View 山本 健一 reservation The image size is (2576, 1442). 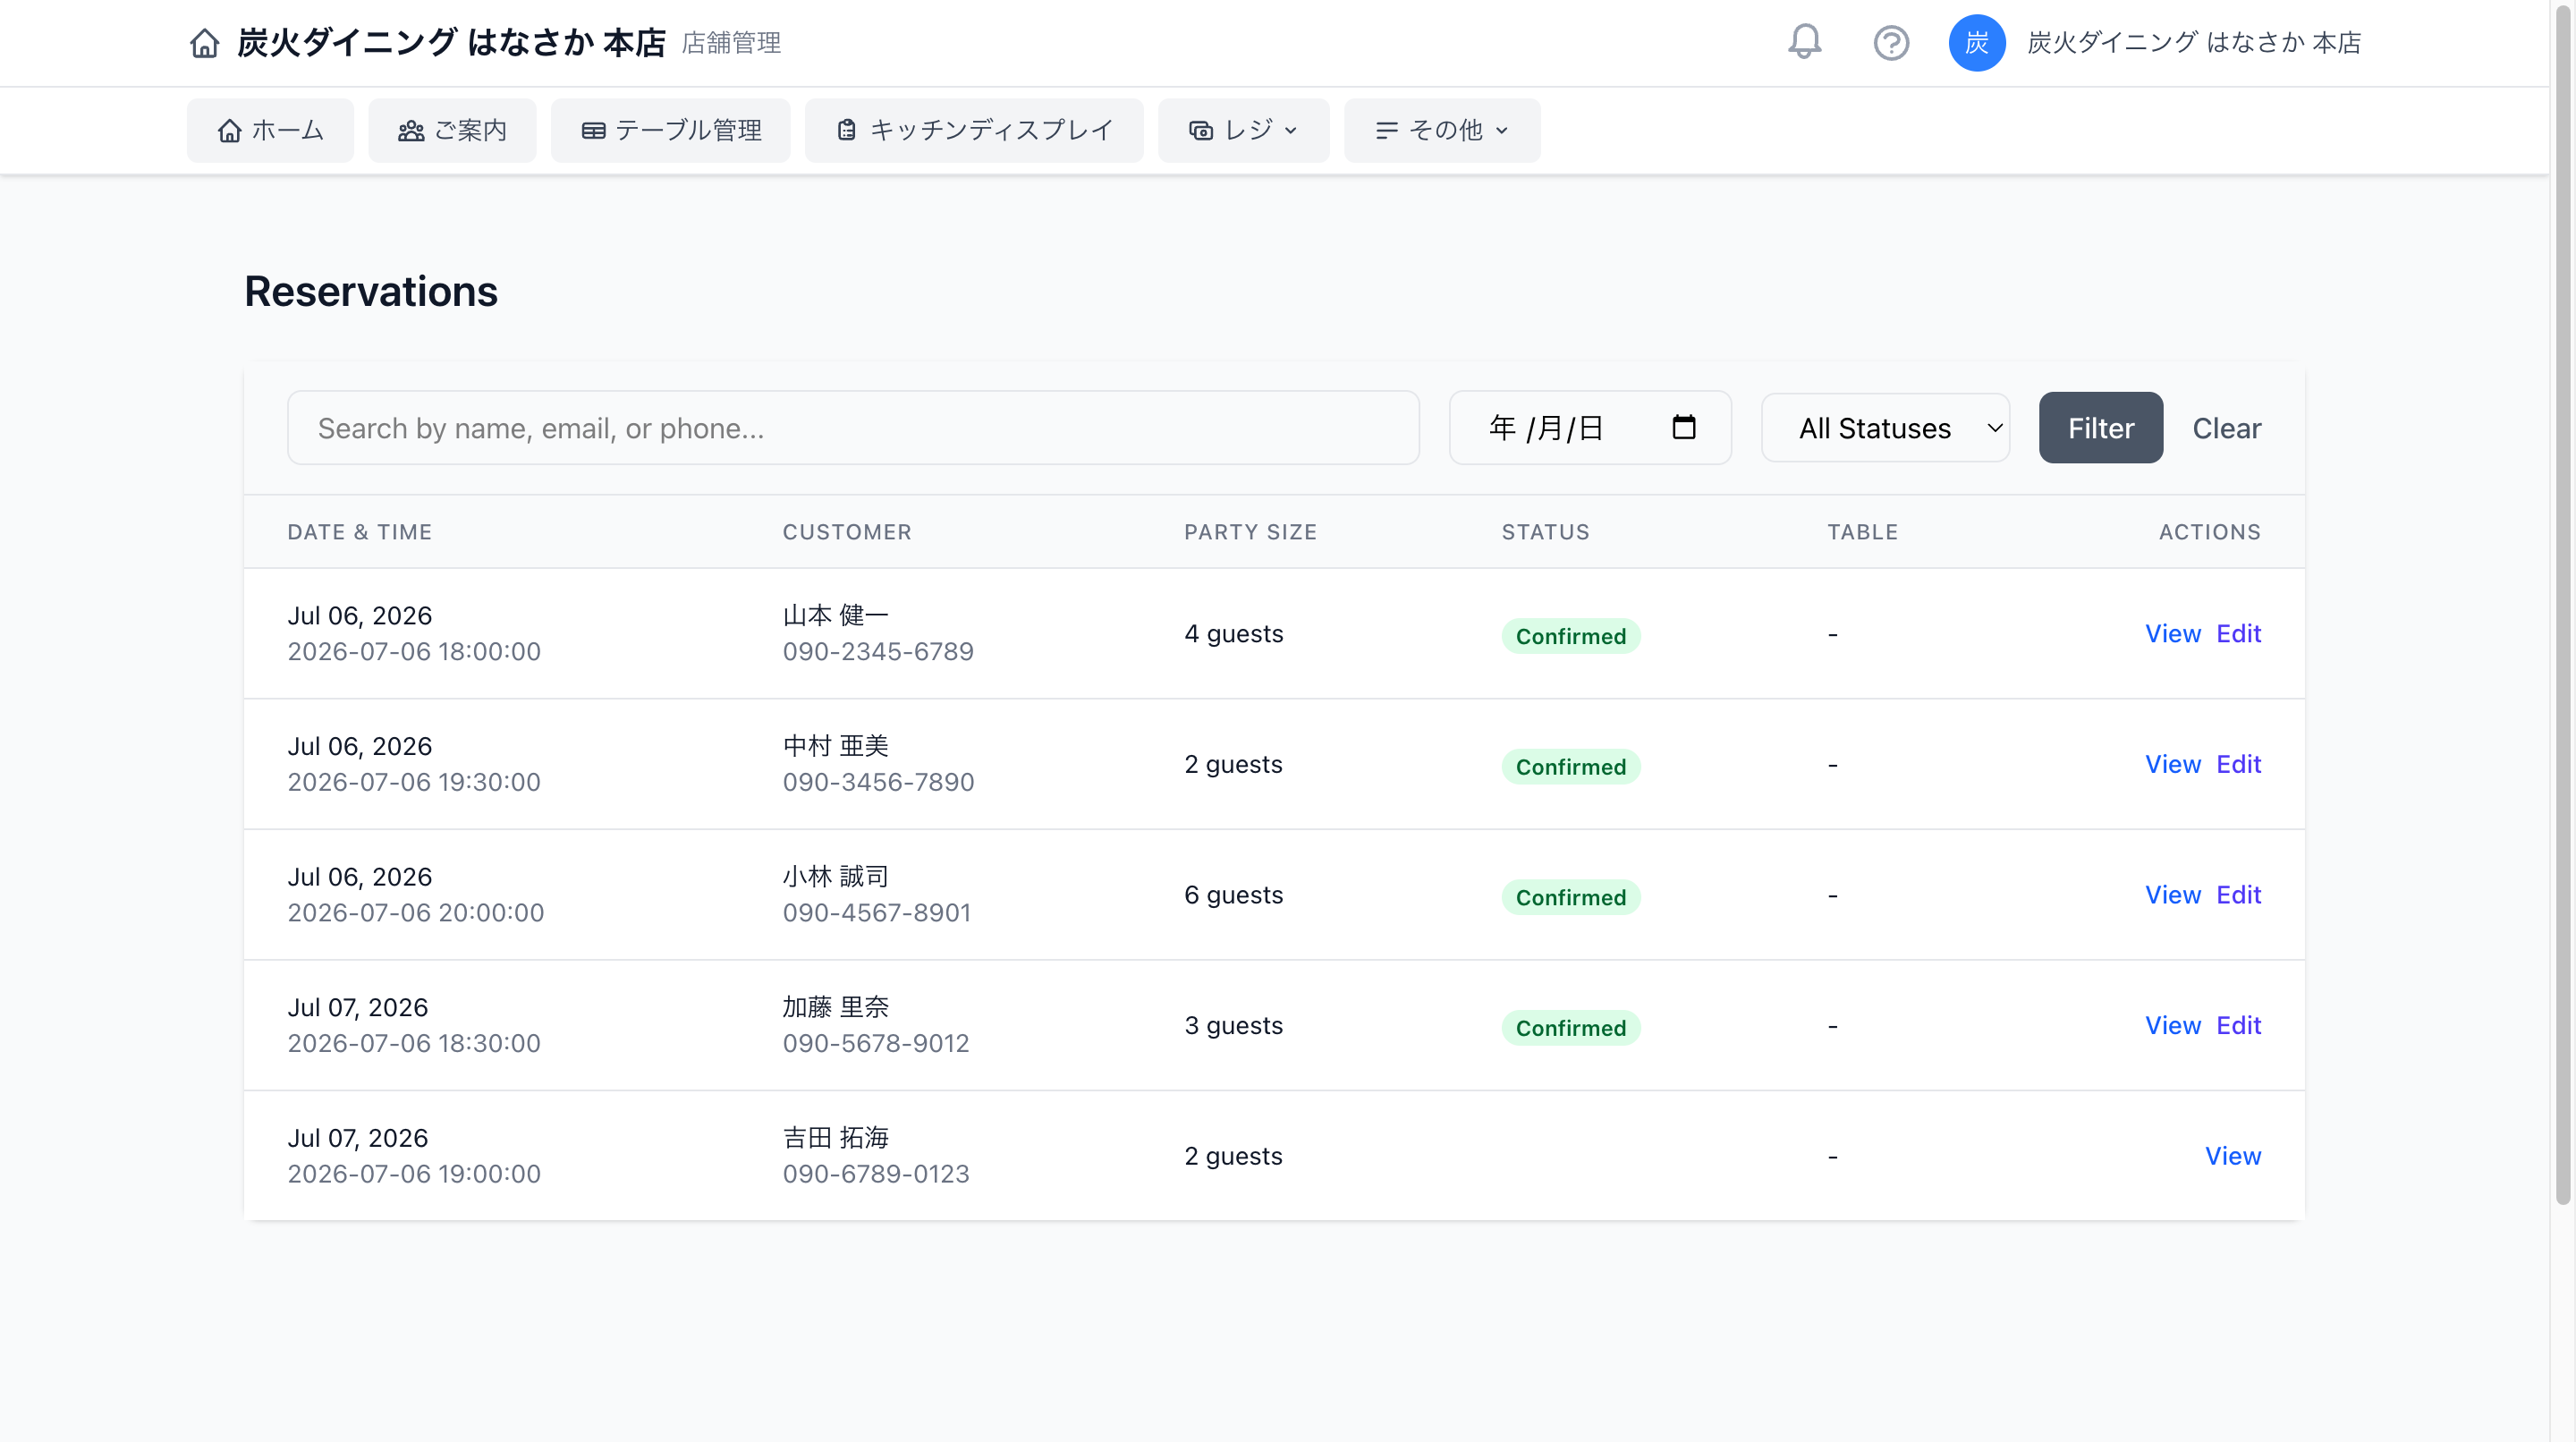click(x=2172, y=633)
